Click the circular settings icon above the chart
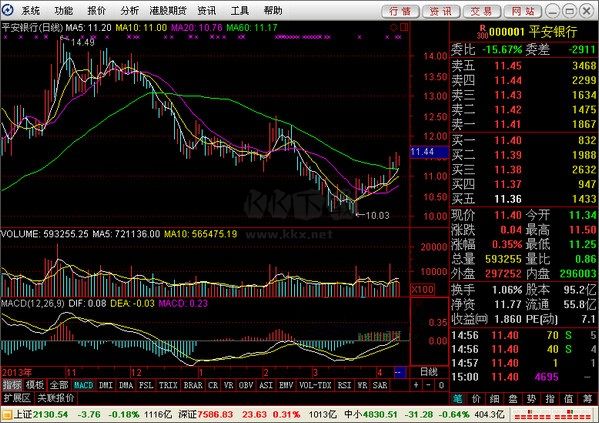Screen dimensions: 599x423 coord(394,28)
